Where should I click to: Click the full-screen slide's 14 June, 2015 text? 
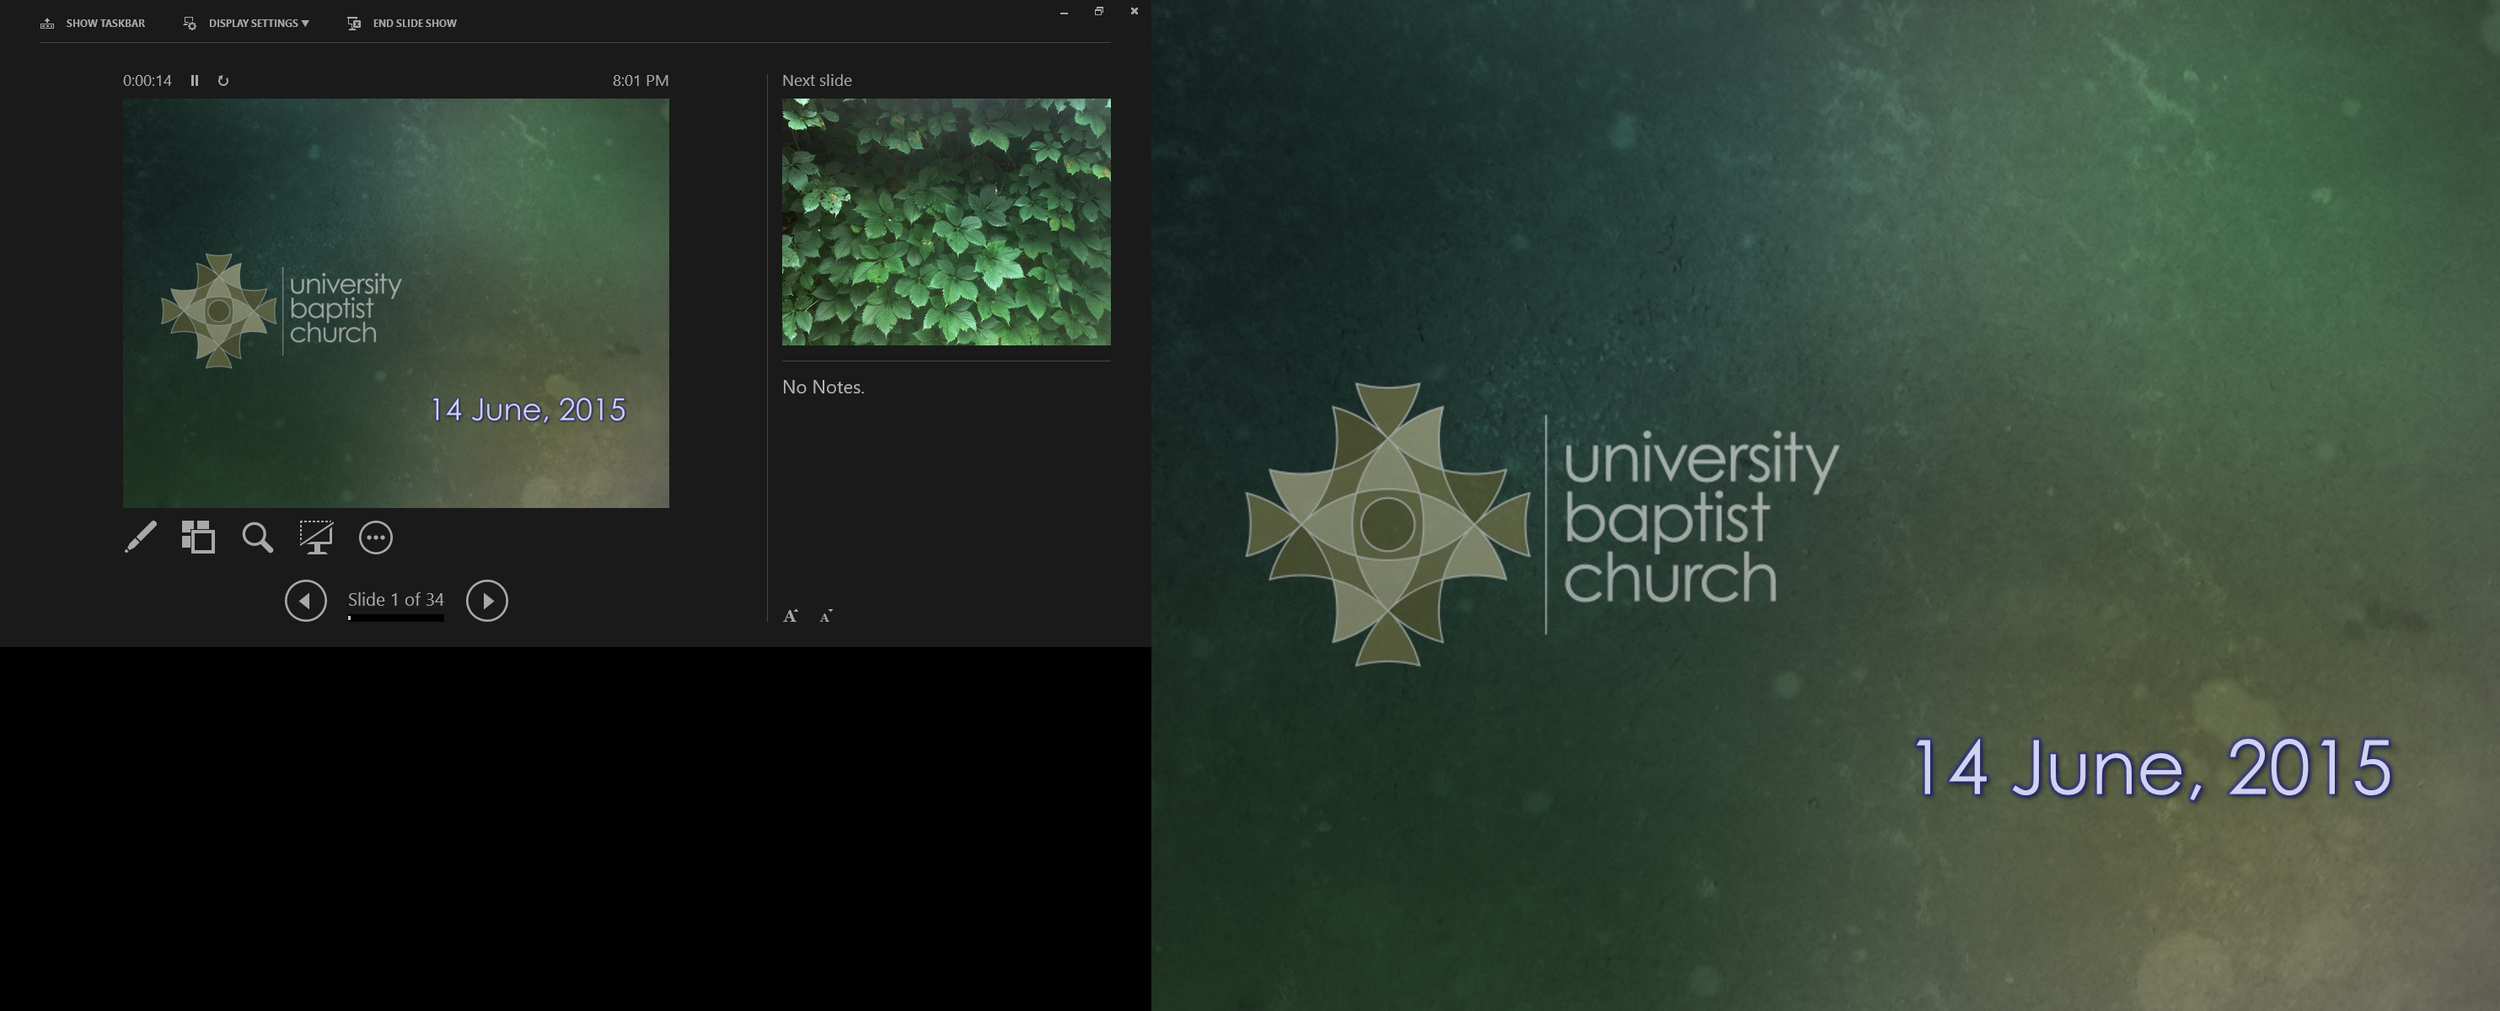tap(2152, 768)
